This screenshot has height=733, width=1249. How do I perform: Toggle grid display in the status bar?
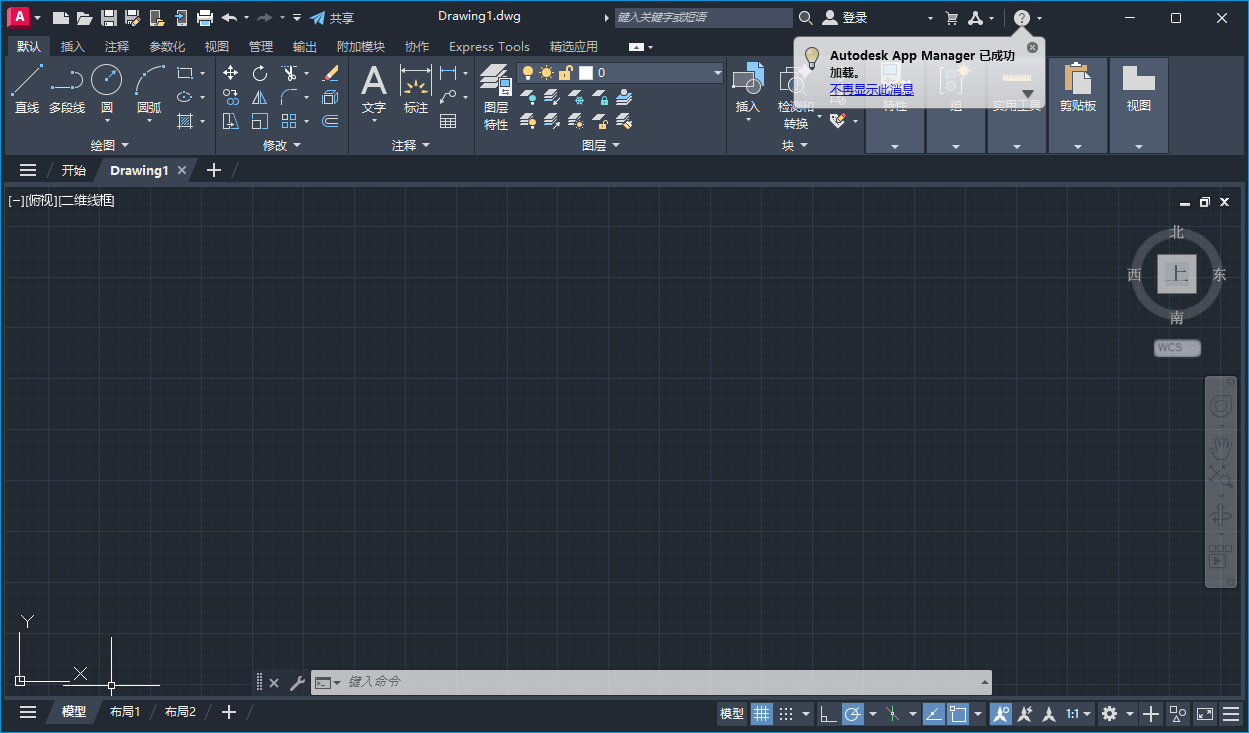tap(762, 713)
